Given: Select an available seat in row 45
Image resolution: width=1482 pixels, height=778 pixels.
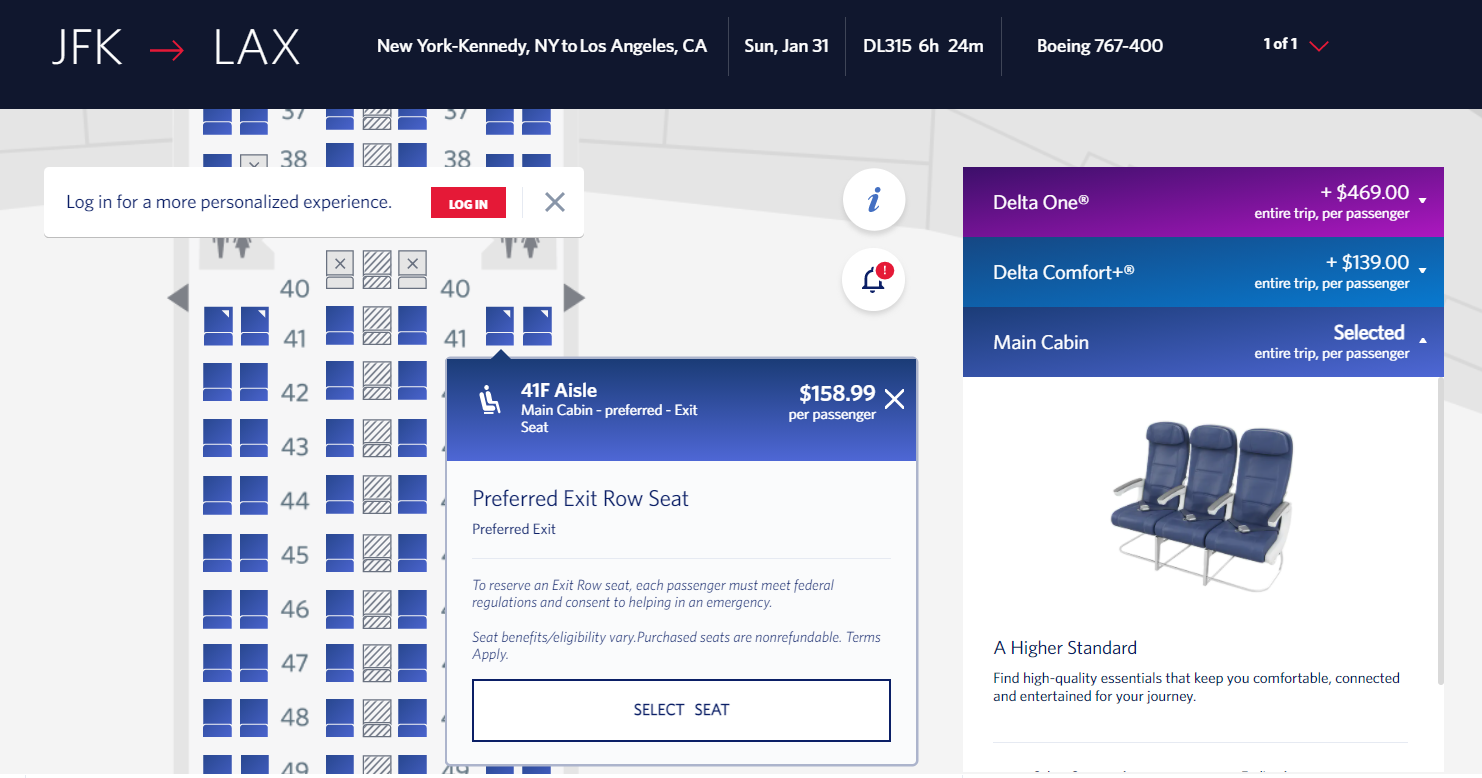Looking at the screenshot, I should [217, 552].
